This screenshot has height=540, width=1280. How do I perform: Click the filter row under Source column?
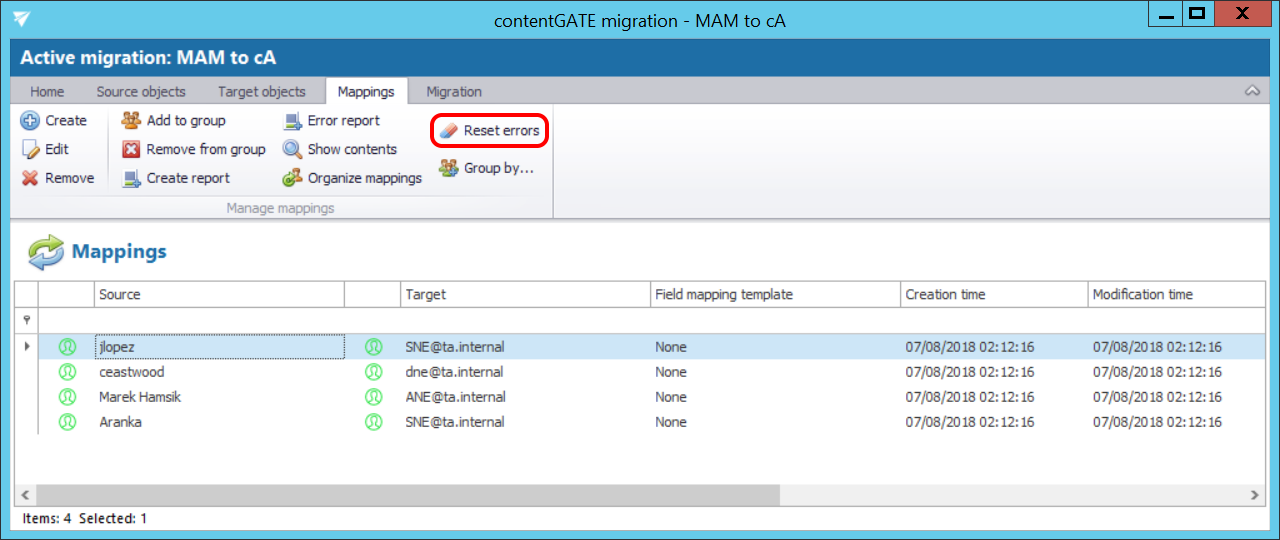coord(219,320)
